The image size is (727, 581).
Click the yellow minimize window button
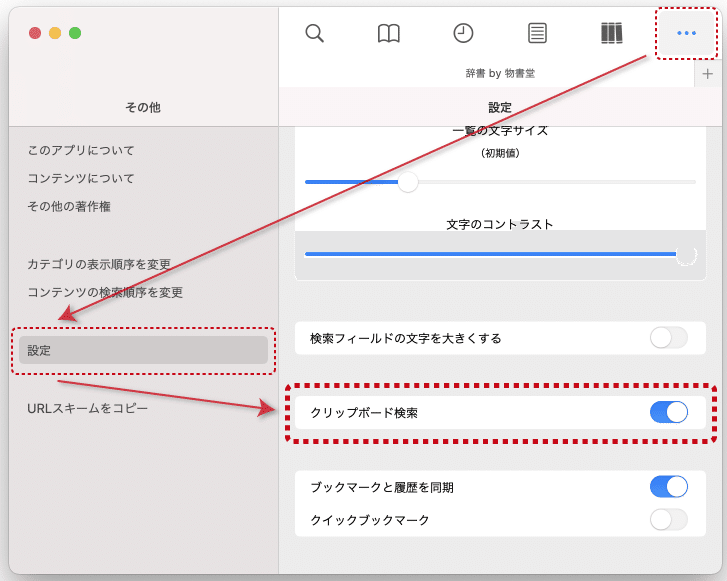coord(55,33)
